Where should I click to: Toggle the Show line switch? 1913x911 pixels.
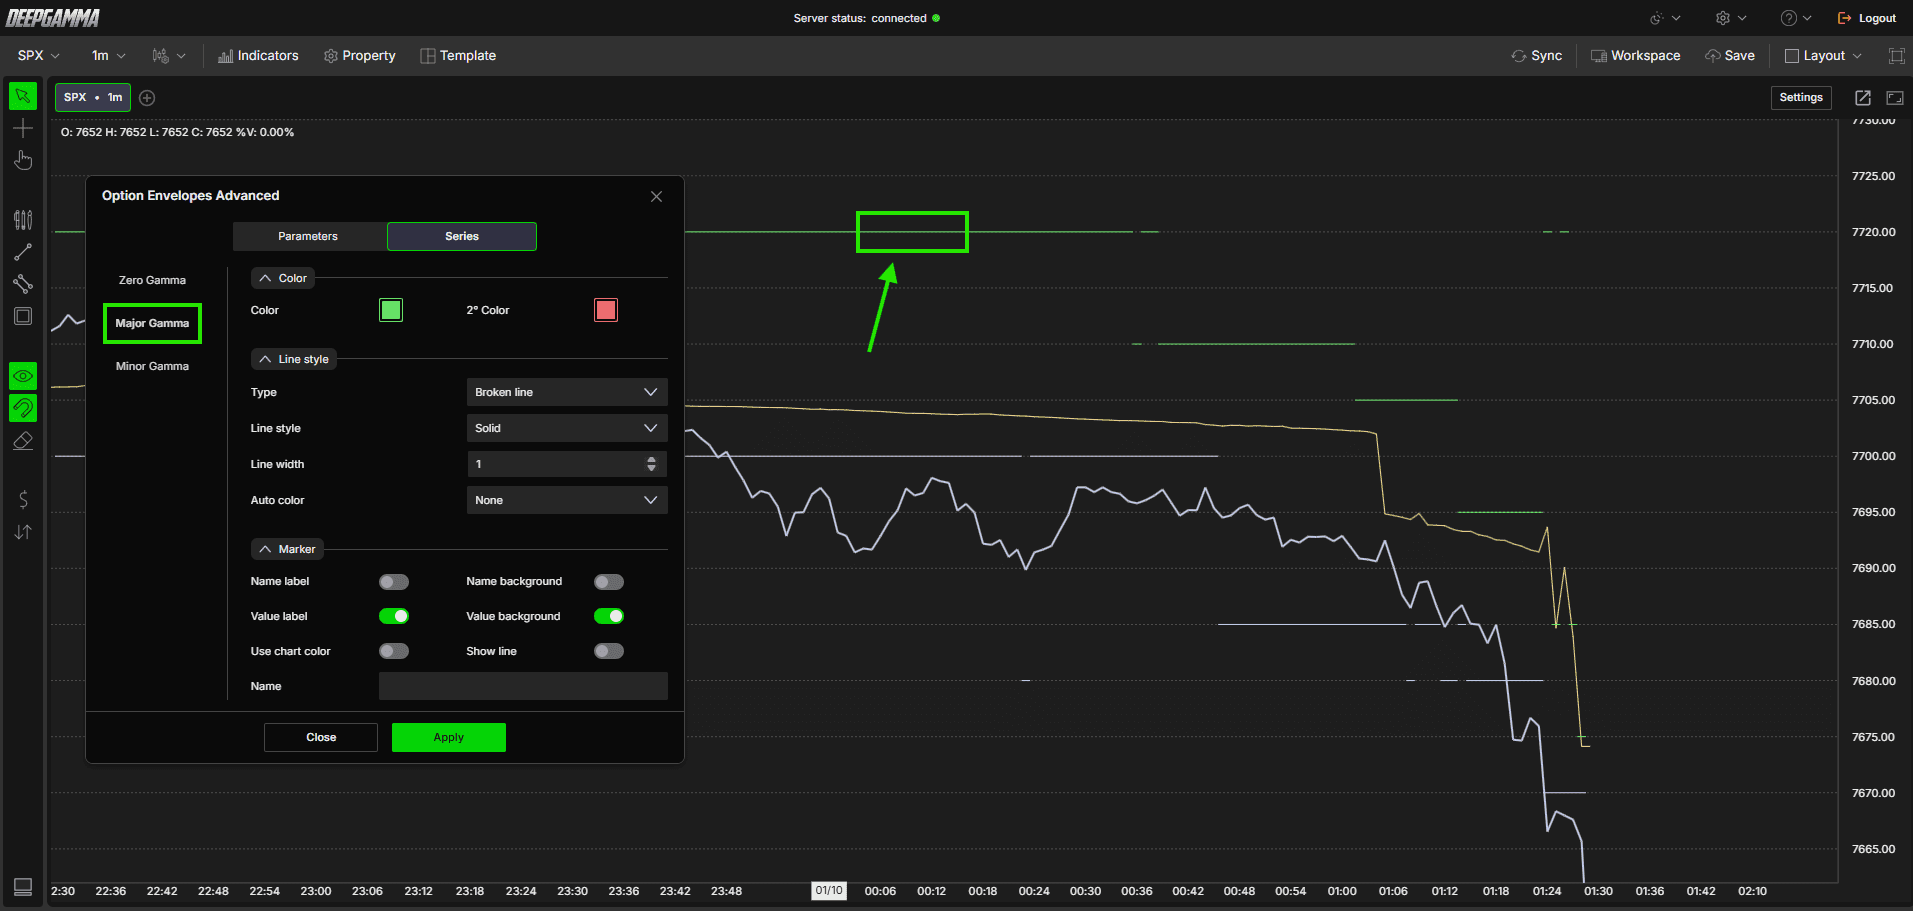click(609, 651)
